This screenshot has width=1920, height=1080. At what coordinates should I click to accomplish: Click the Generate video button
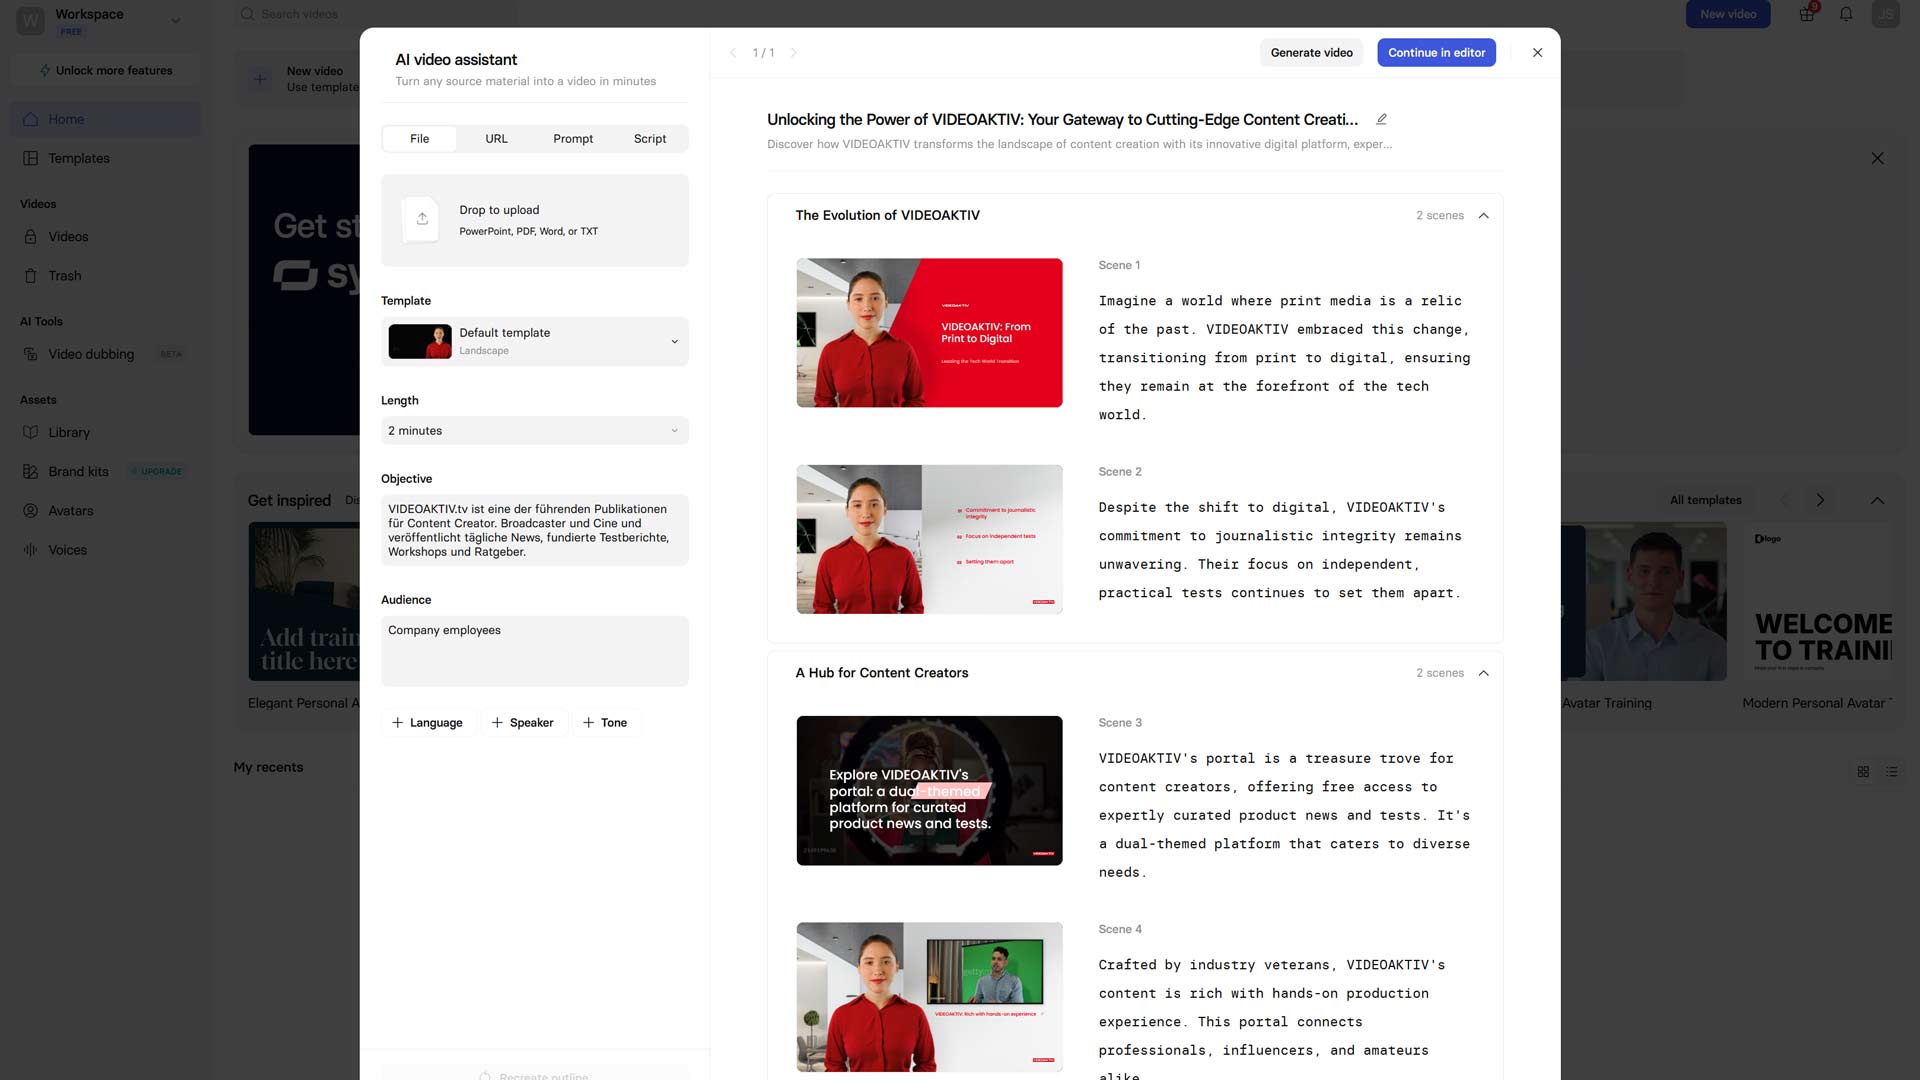click(x=1311, y=53)
